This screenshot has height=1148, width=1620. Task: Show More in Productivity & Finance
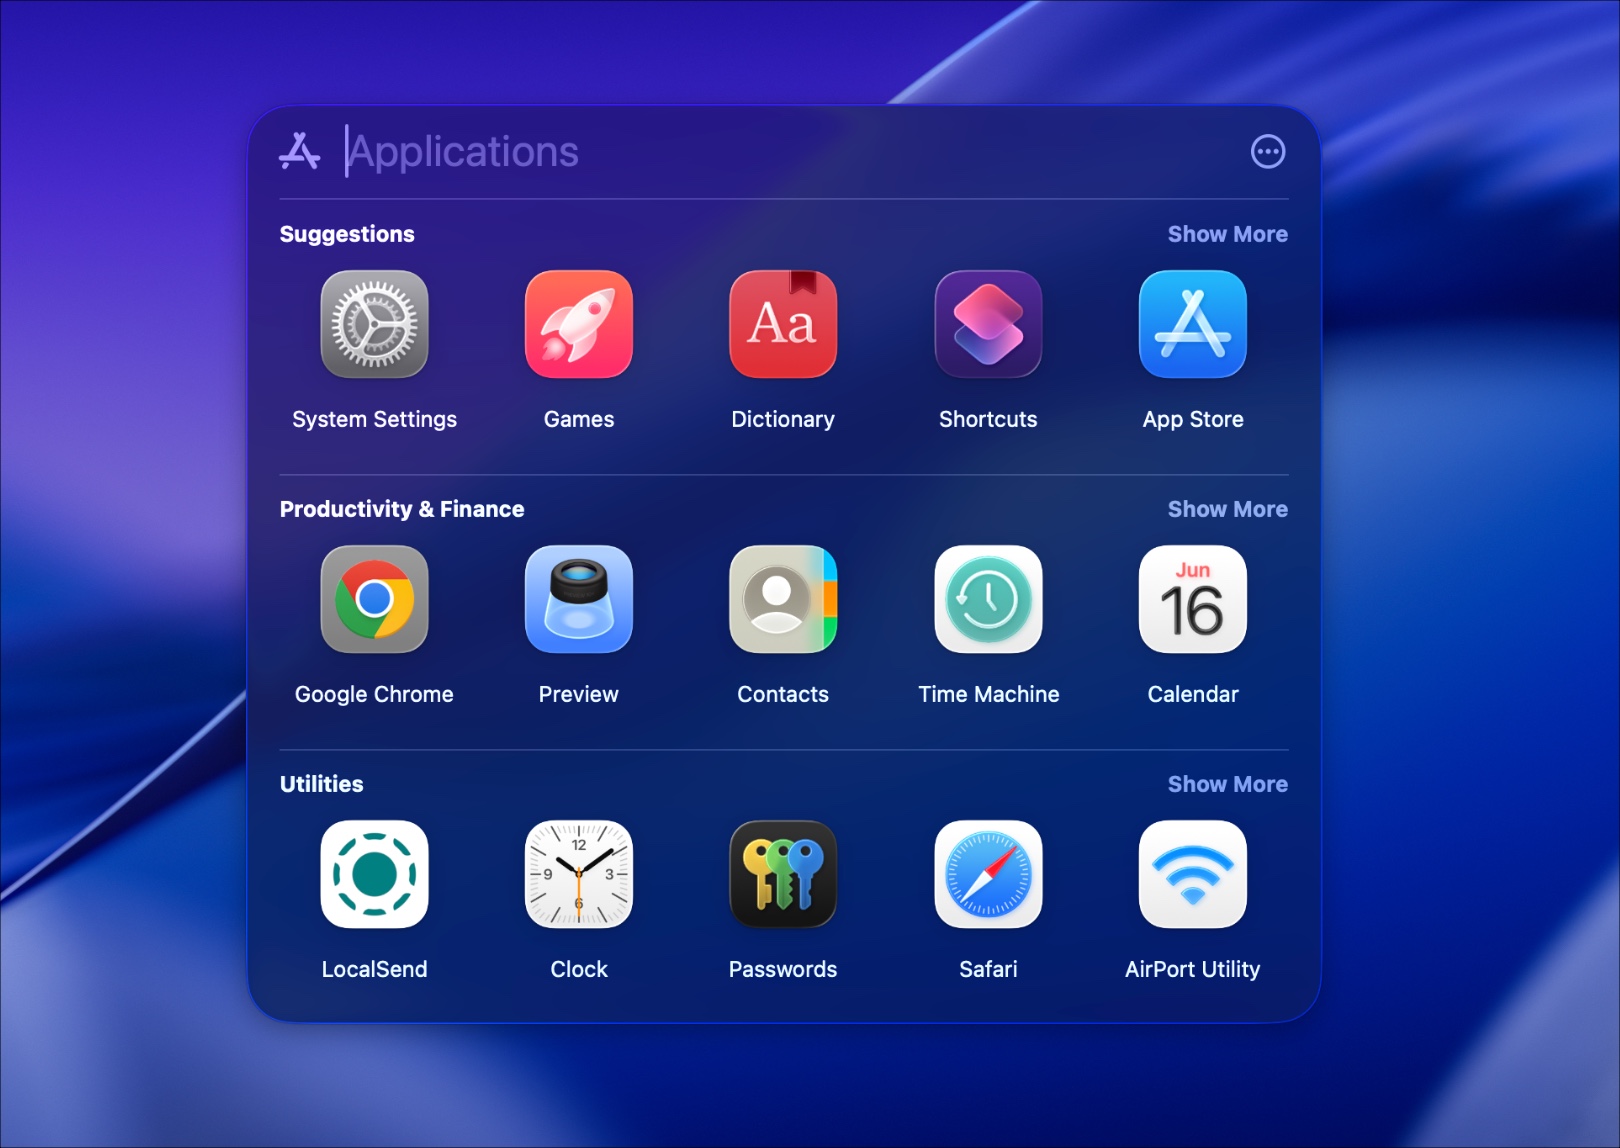pos(1227,509)
